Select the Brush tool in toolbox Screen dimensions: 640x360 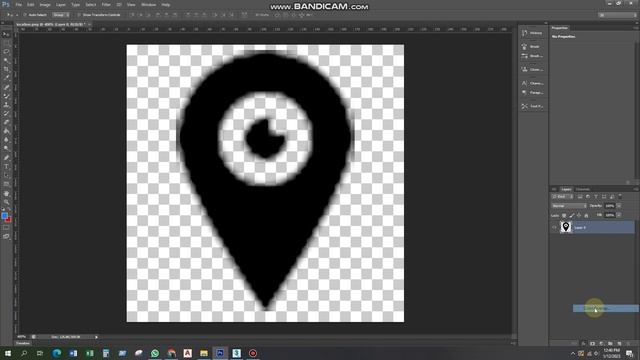(x=6, y=96)
